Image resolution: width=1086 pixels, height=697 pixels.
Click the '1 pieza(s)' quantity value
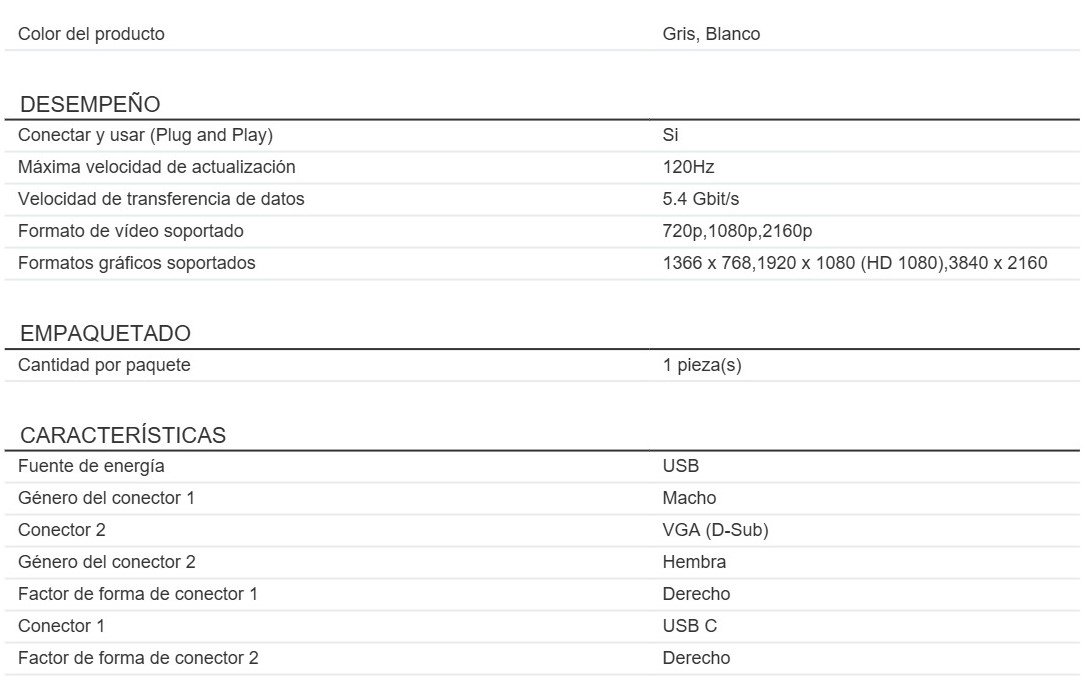pos(702,365)
